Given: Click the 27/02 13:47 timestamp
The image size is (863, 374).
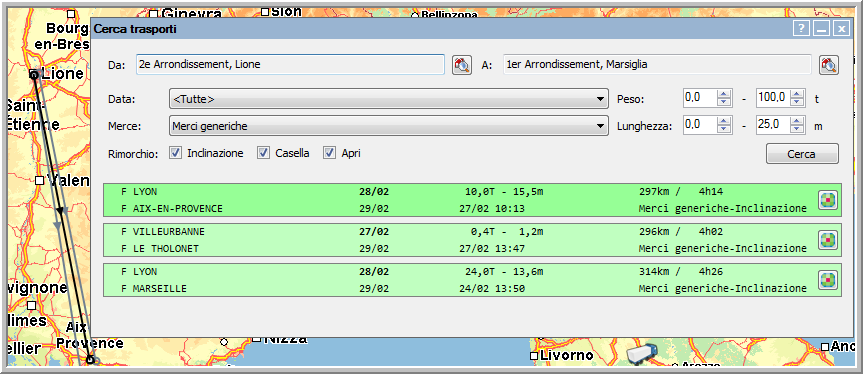Looking at the screenshot, I should coord(491,249).
